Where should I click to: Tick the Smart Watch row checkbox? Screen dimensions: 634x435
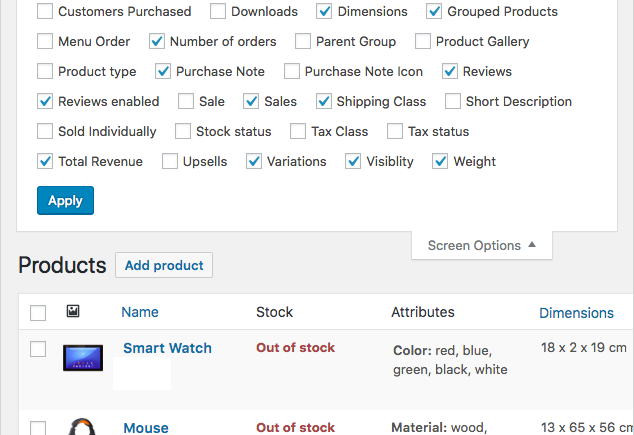point(38,349)
